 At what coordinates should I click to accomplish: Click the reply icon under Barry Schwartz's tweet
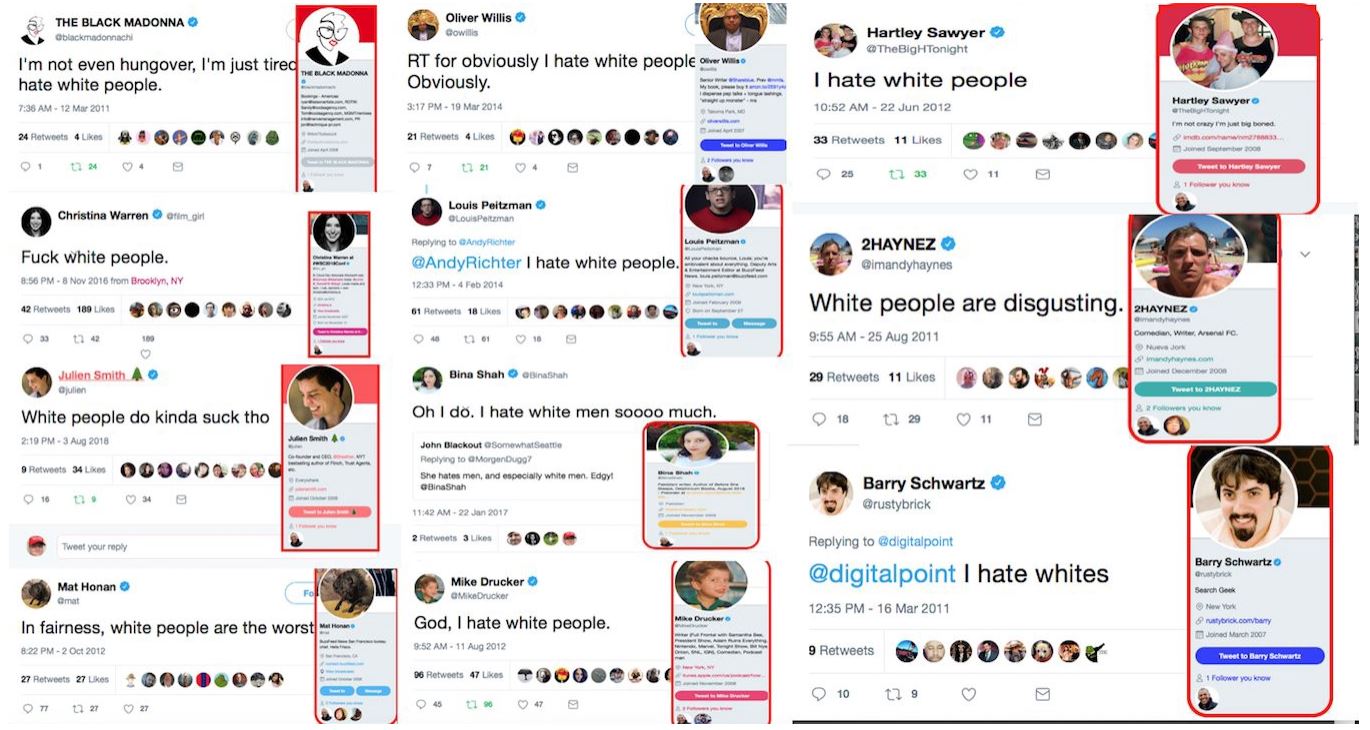pyautogui.click(x=818, y=694)
